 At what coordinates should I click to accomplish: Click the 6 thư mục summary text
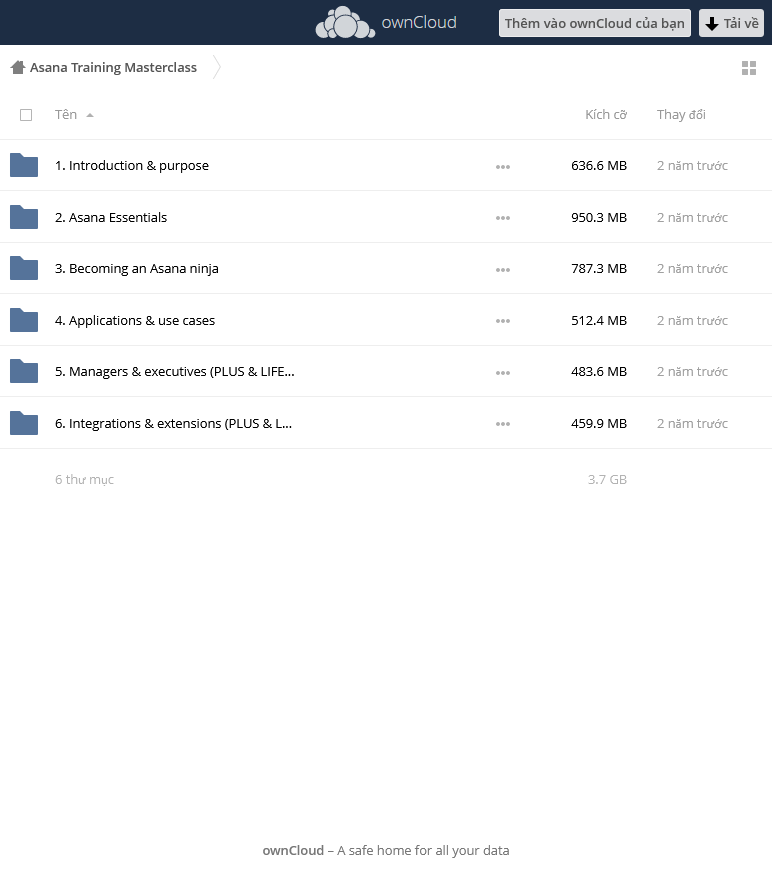(84, 479)
